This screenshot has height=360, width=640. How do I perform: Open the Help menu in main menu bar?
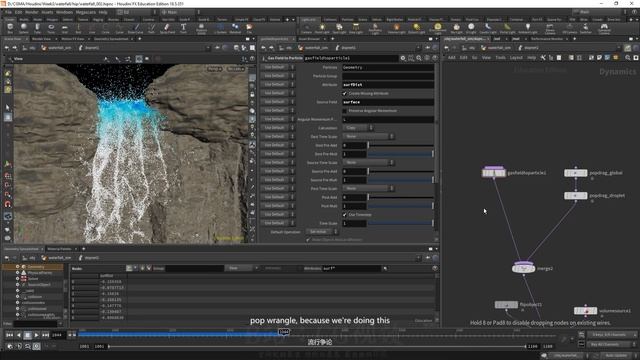[x=103, y=12]
